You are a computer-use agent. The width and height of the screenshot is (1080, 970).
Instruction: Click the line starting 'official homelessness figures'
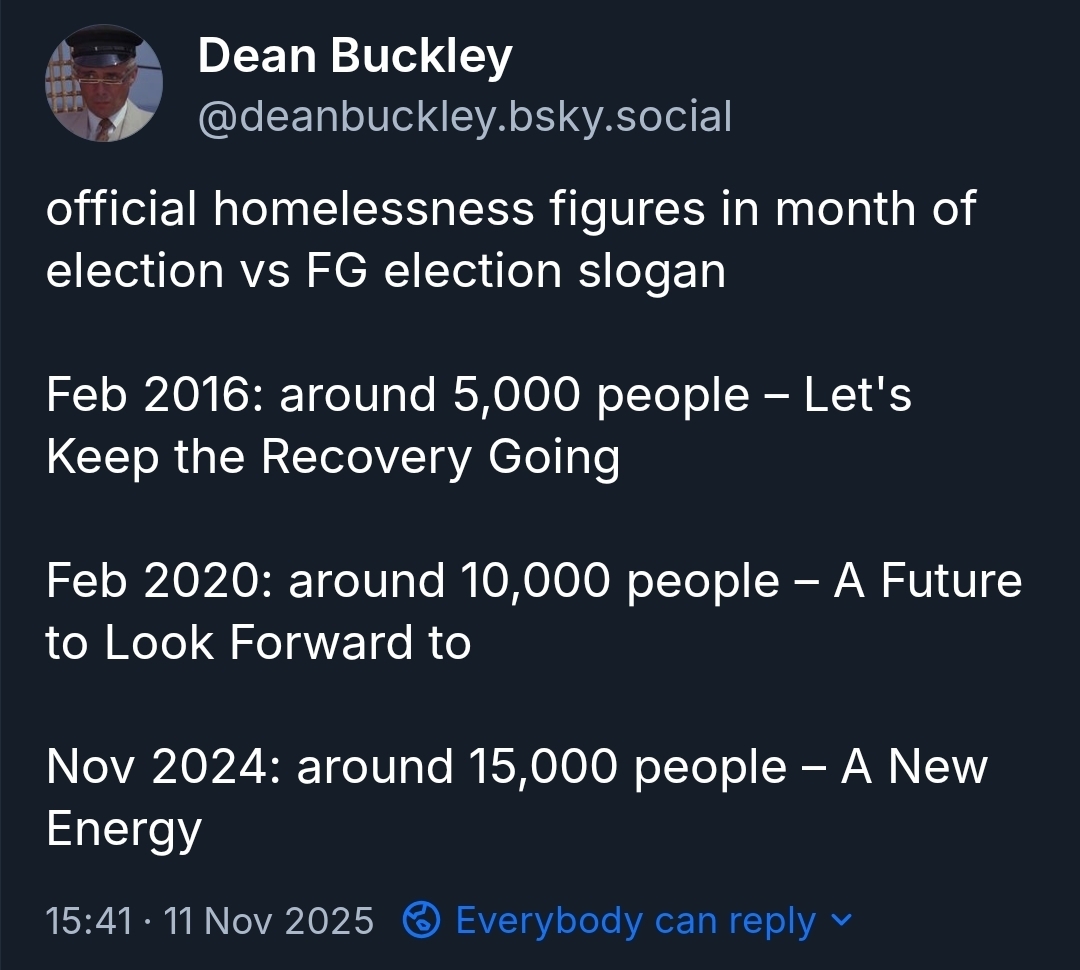[x=510, y=210]
